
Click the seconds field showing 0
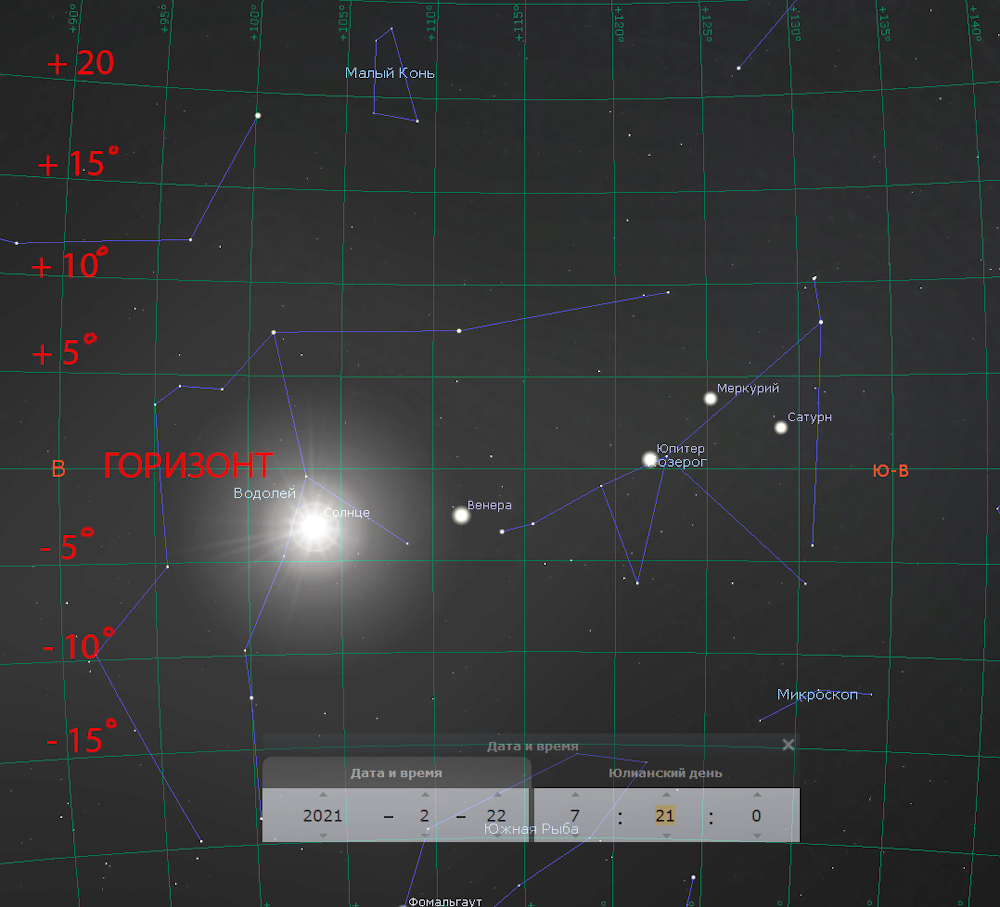pos(756,816)
